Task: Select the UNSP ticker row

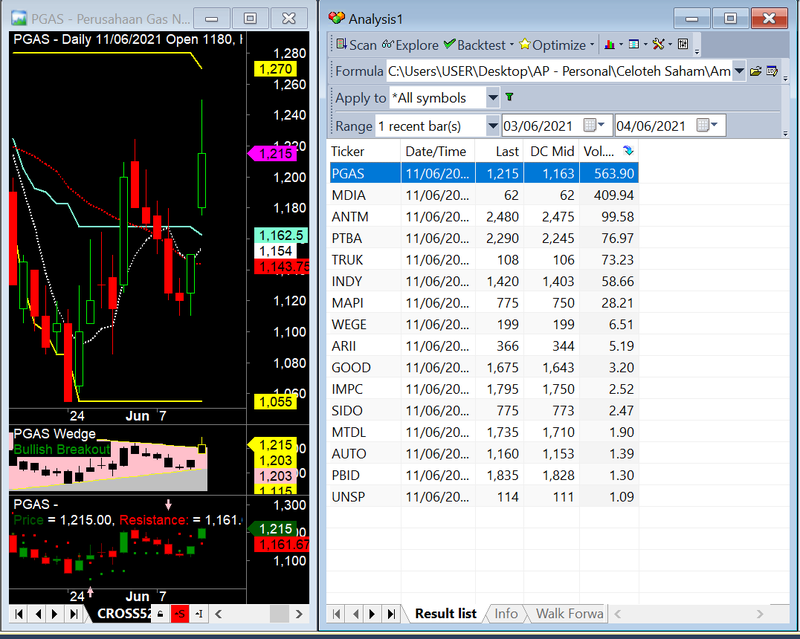Action: pyautogui.click(x=484, y=497)
